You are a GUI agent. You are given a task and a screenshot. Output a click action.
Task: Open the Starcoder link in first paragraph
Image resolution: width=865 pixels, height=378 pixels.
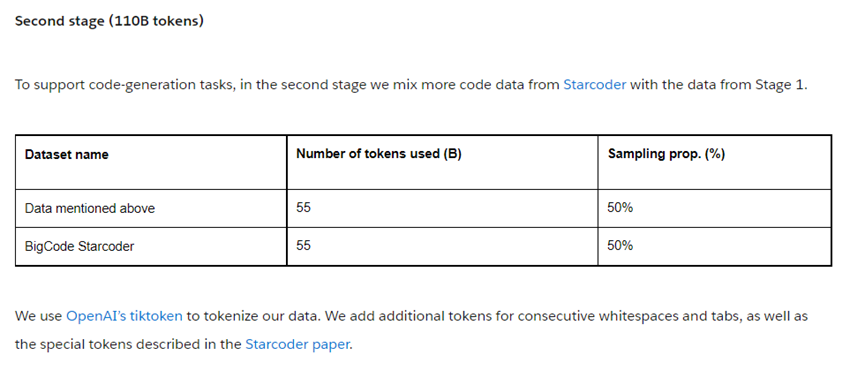point(594,84)
